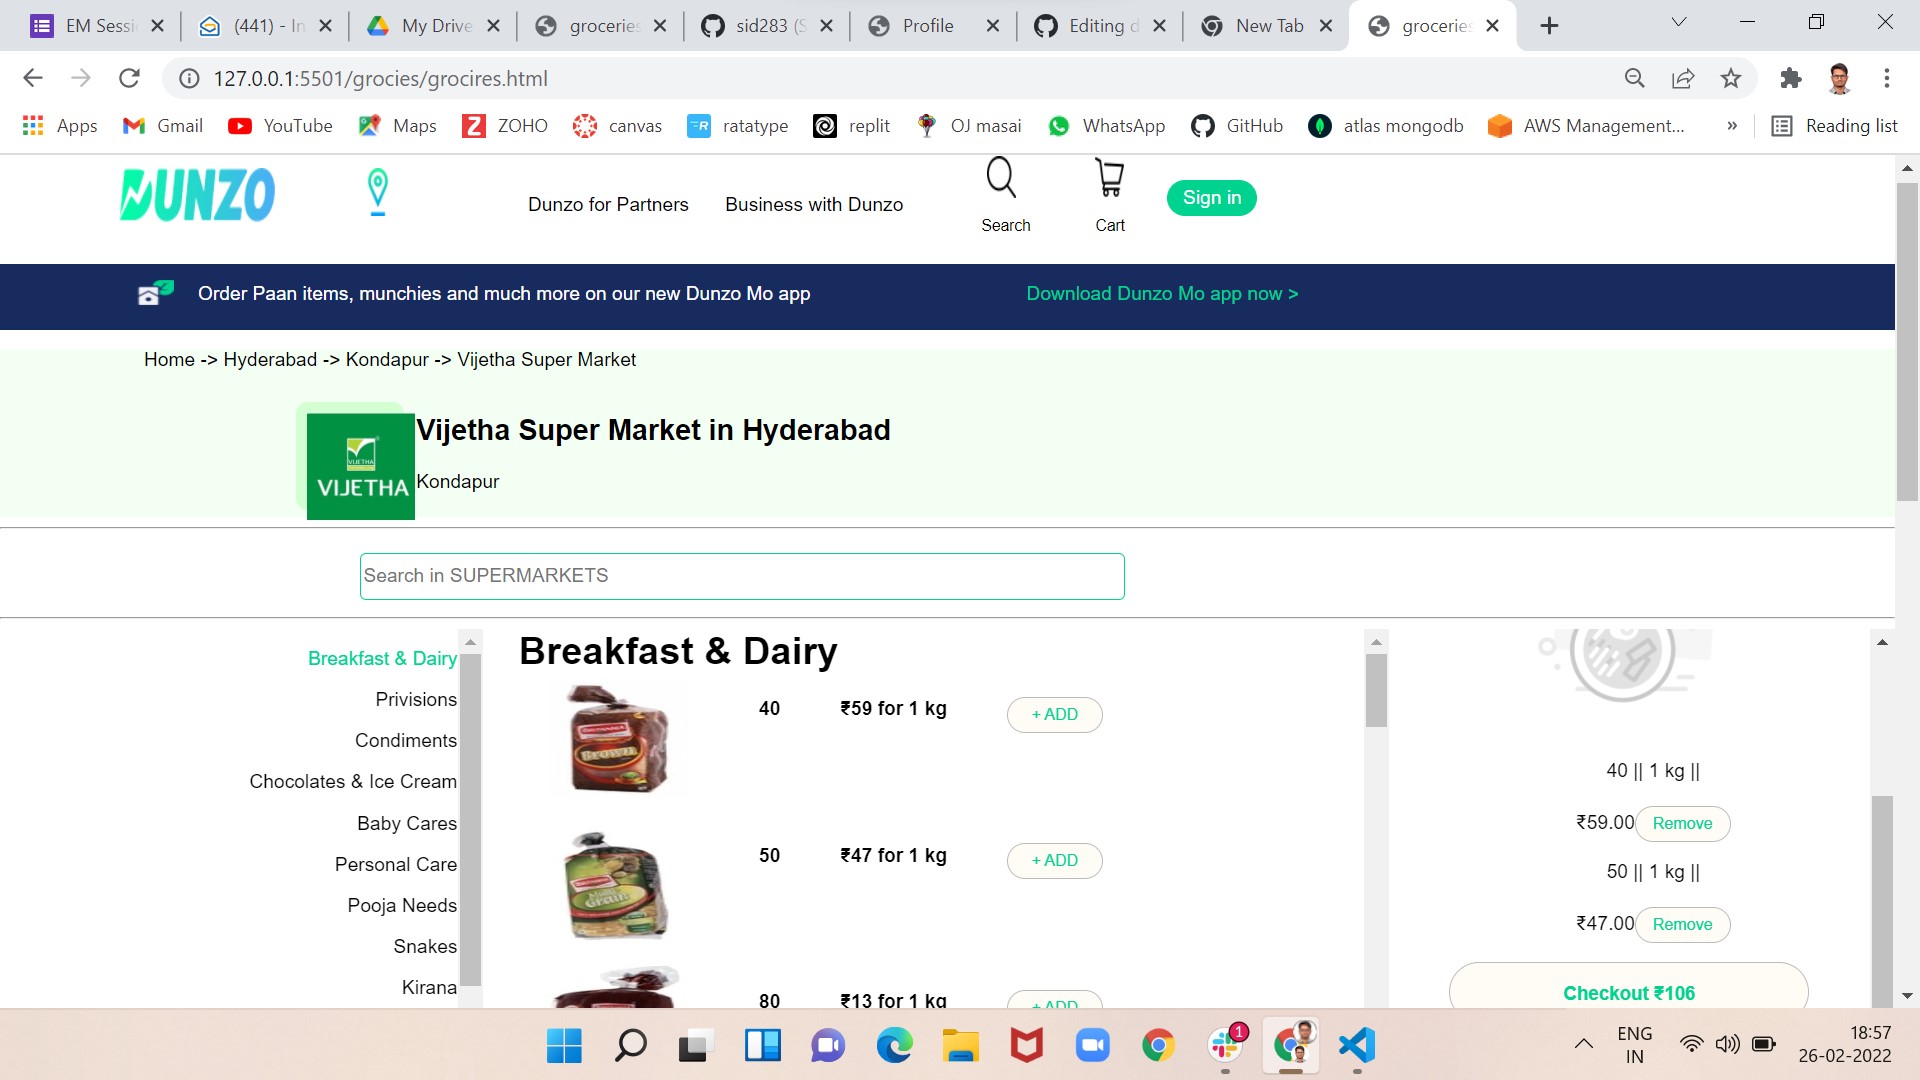Image resolution: width=1920 pixels, height=1080 pixels.
Task: Open Chrome extensions puzzle icon
Action: (1790, 78)
